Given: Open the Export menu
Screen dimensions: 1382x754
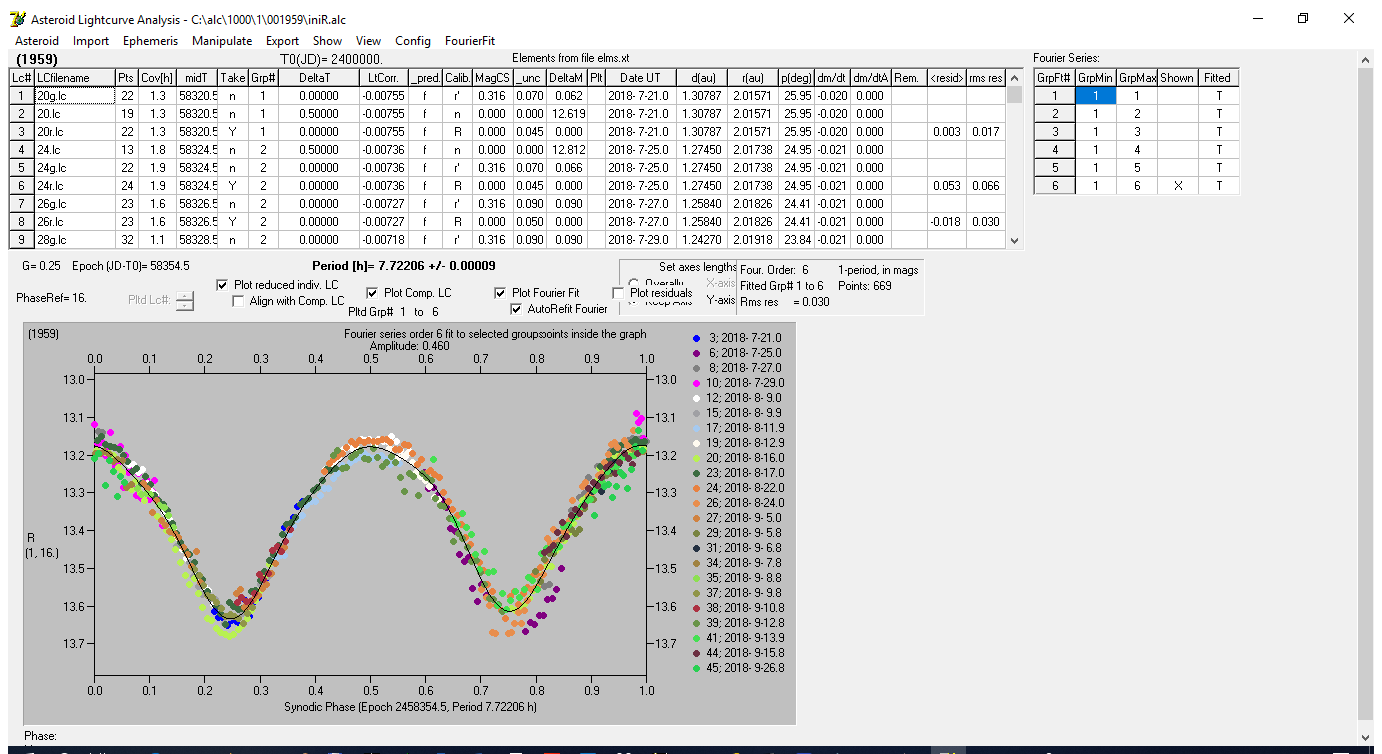Looking at the screenshot, I should [283, 41].
